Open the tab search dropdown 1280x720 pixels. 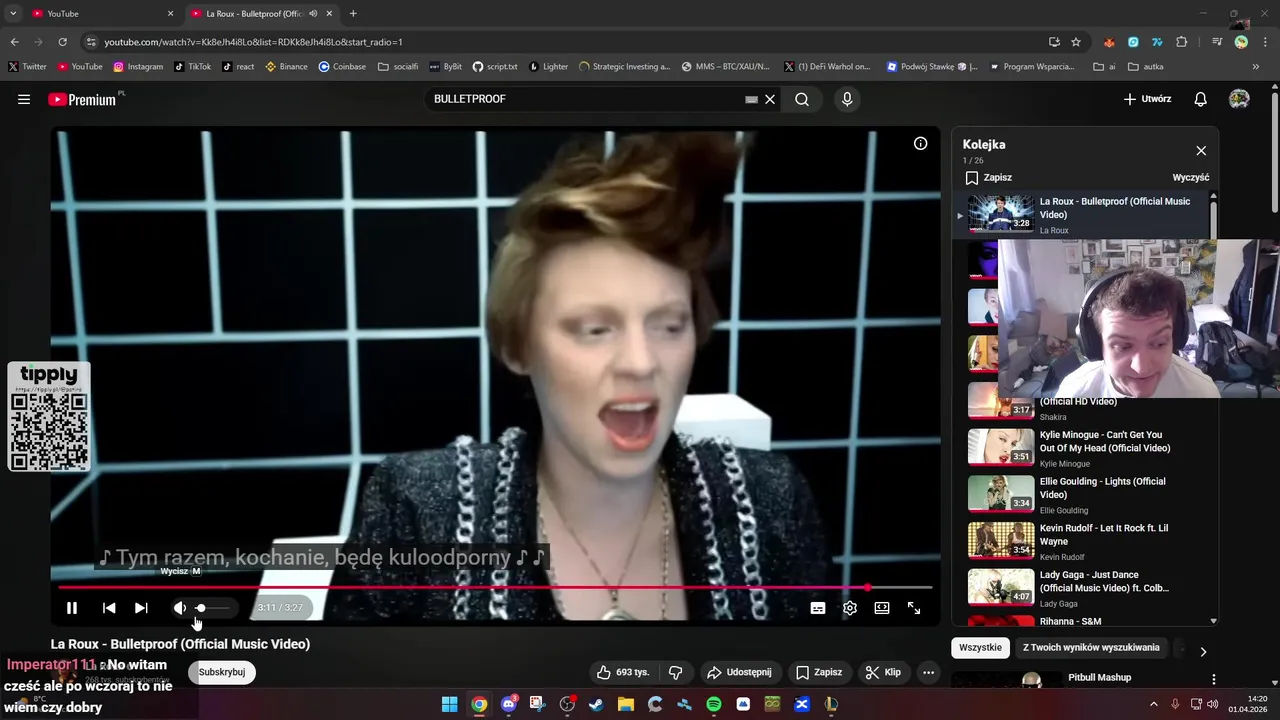click(x=12, y=13)
